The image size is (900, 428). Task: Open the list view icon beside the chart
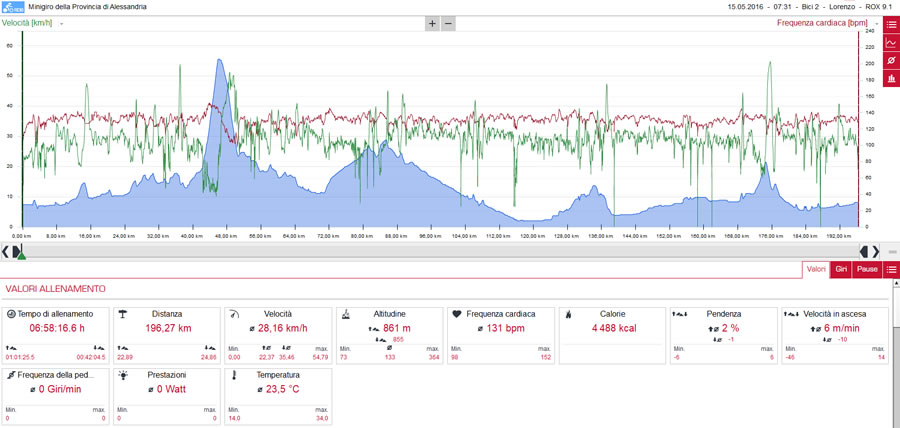[891, 24]
